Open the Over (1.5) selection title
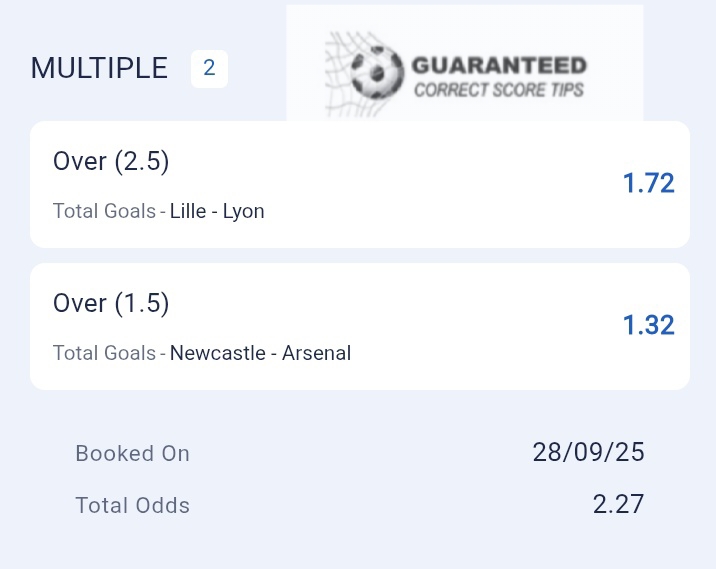Viewport: 716px width, 569px height. (x=110, y=304)
